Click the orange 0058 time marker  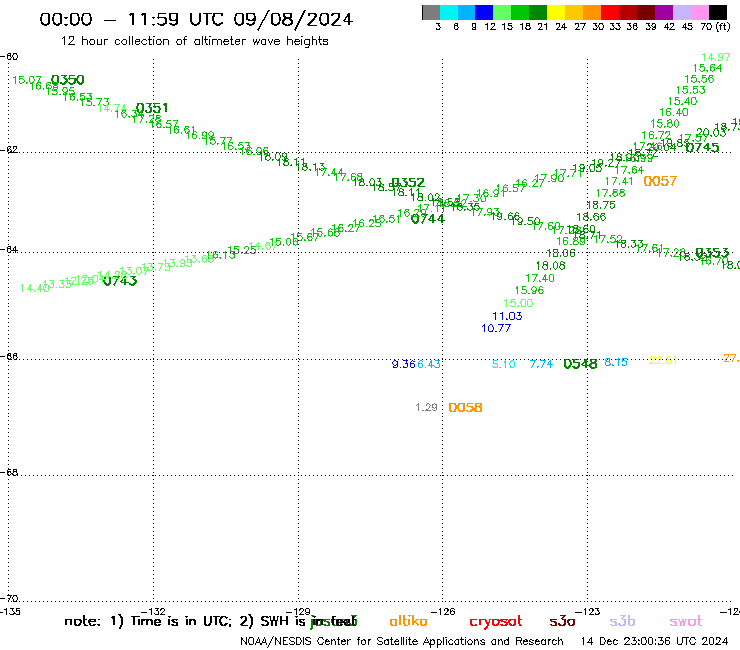pyautogui.click(x=465, y=407)
